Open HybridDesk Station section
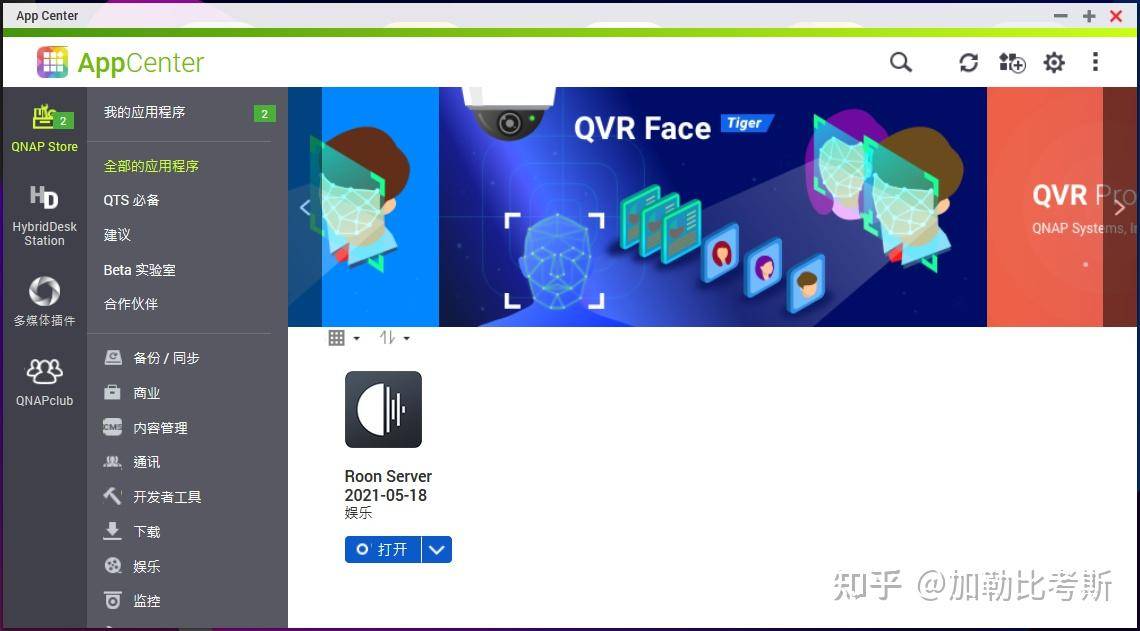1140x631 pixels. point(44,216)
